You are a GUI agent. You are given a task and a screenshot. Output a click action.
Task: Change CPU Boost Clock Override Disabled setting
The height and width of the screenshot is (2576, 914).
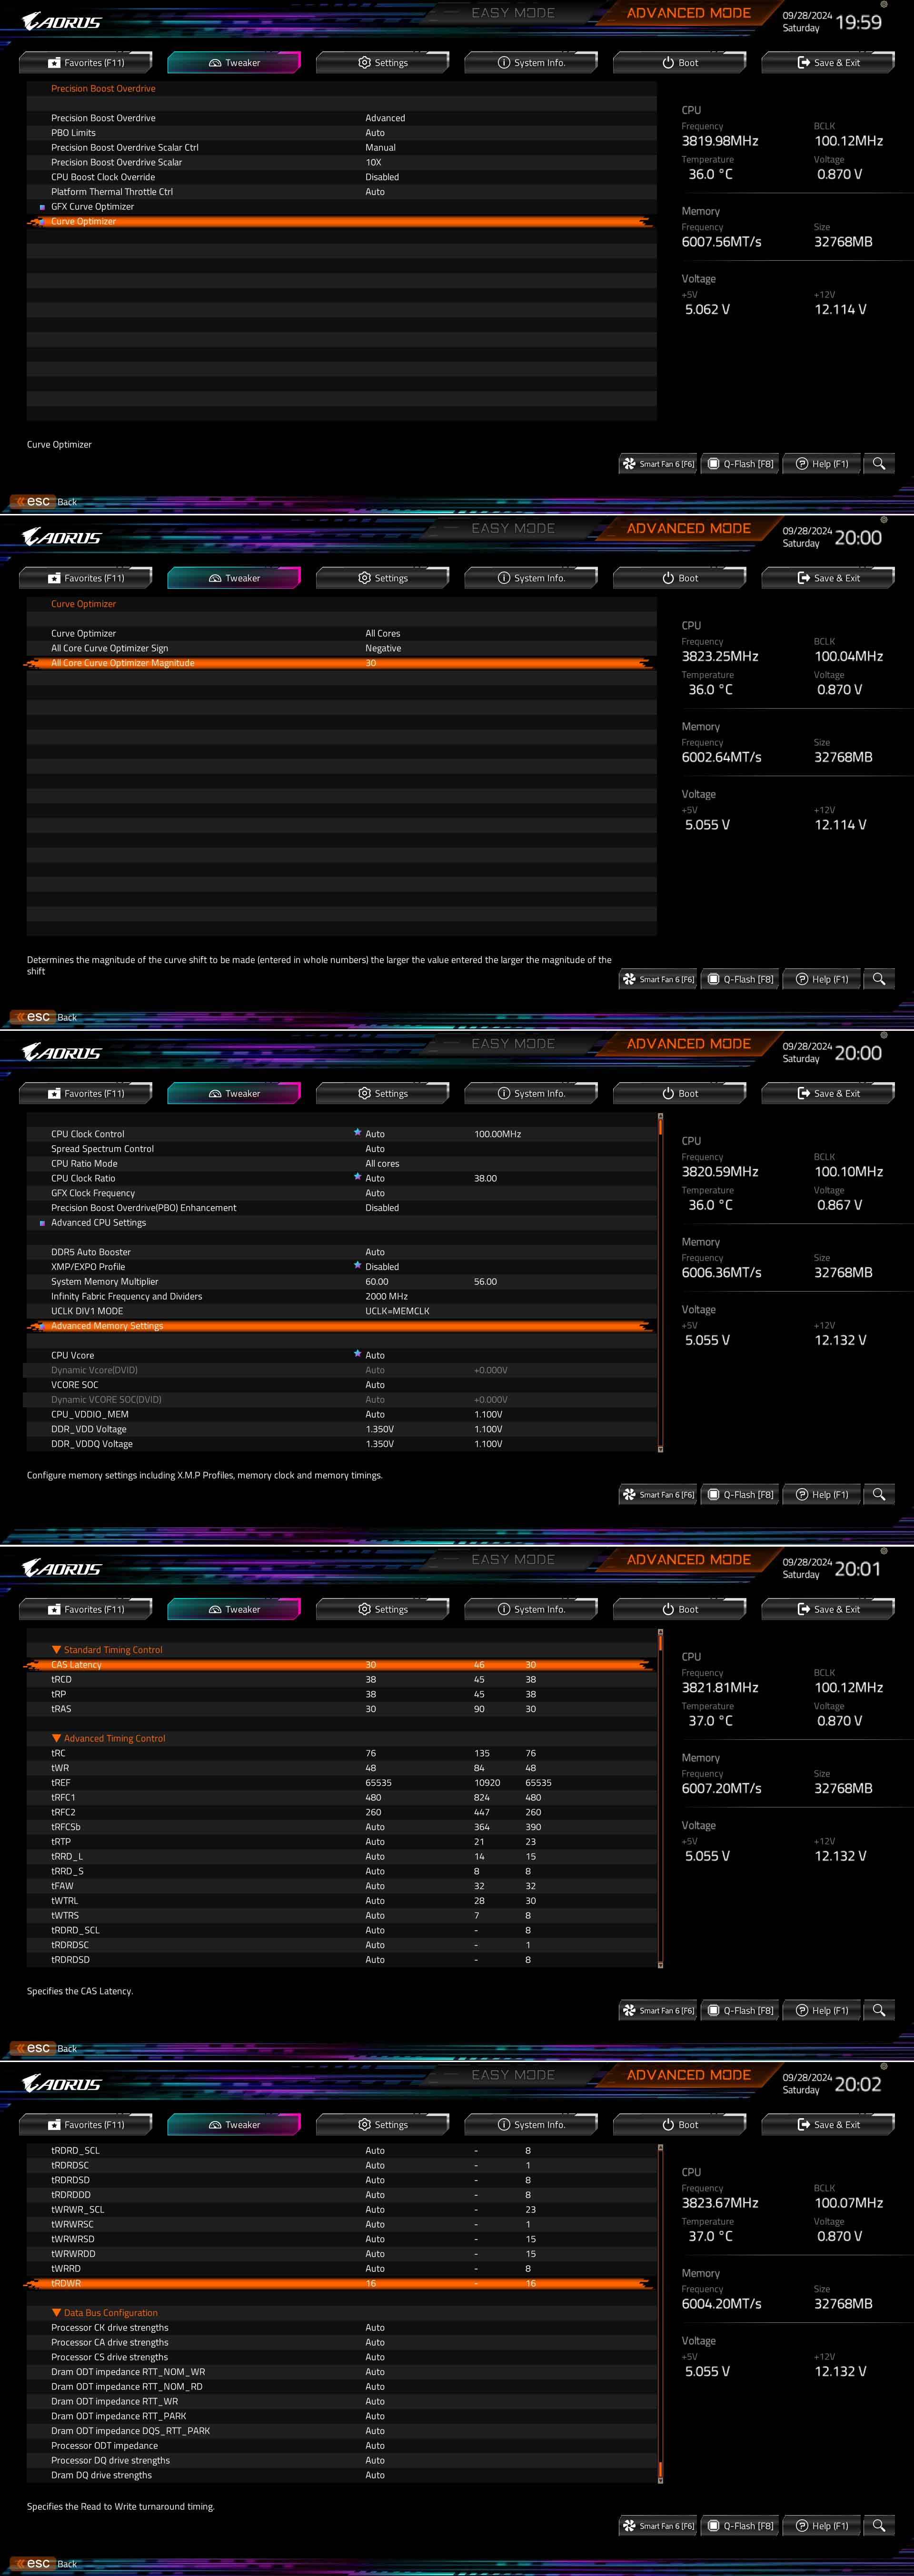[382, 177]
